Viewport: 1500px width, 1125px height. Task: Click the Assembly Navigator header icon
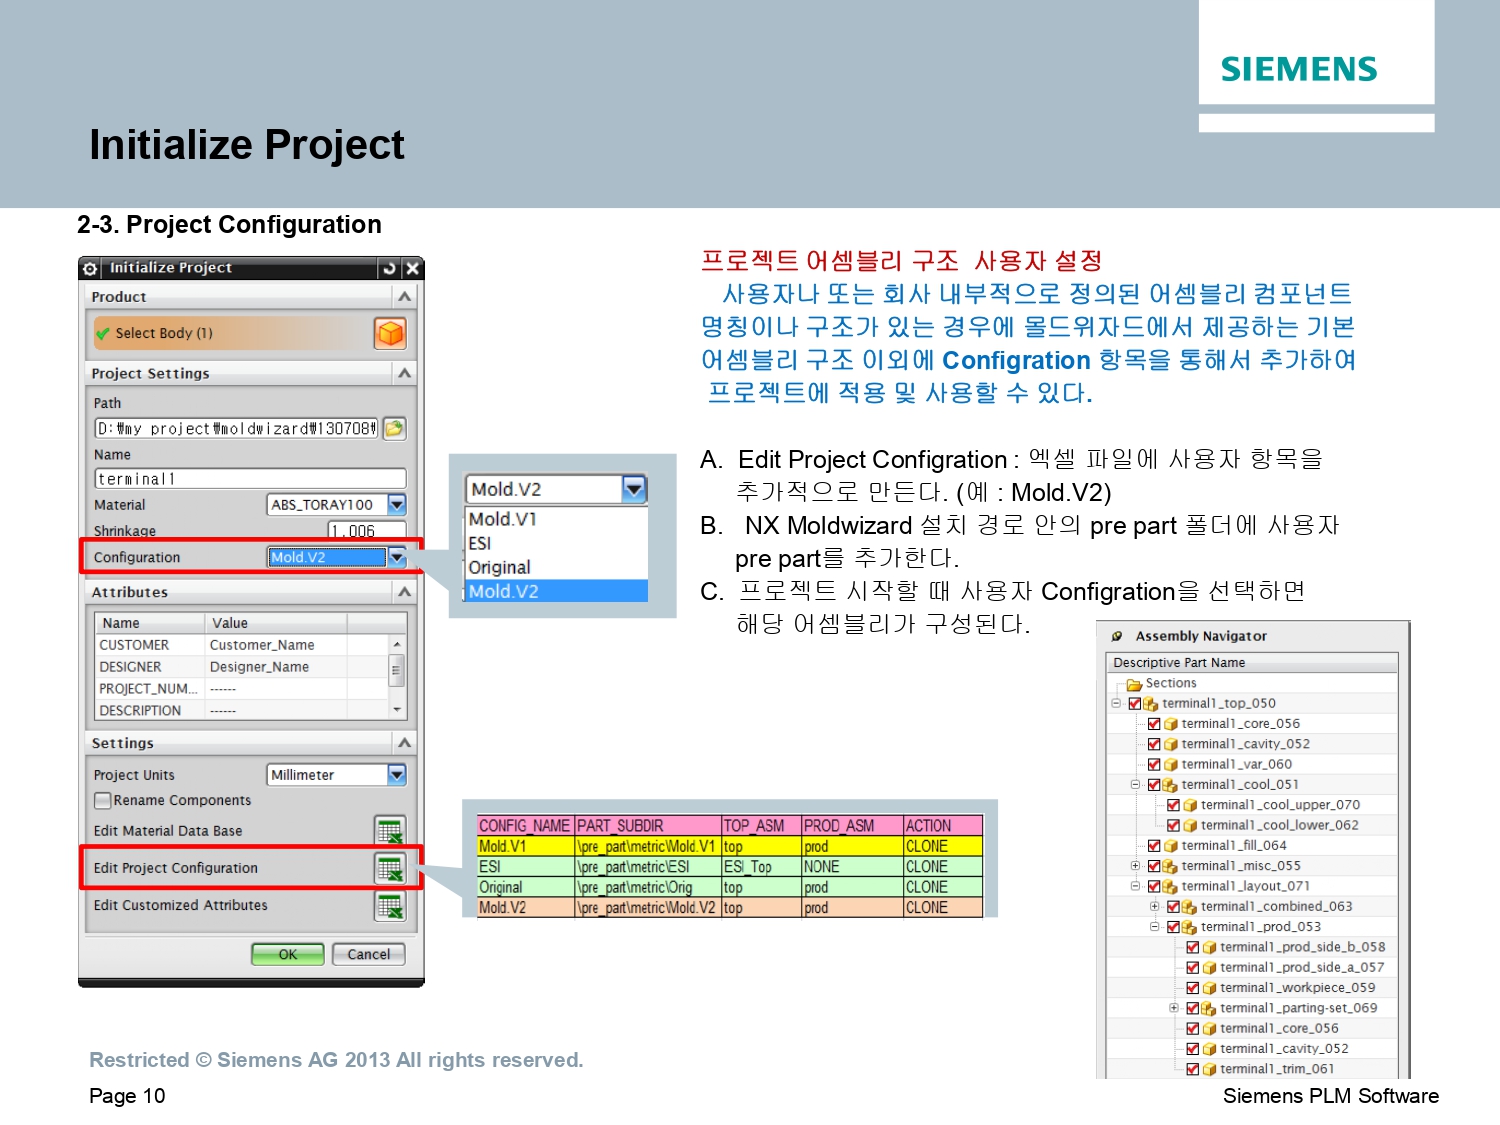[x=1117, y=636]
